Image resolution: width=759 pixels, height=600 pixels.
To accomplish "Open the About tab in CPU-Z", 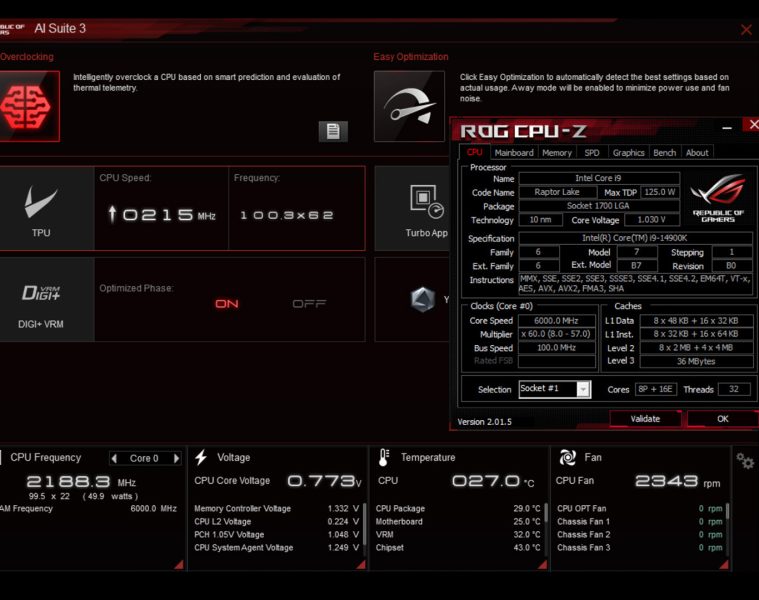I will [697, 153].
